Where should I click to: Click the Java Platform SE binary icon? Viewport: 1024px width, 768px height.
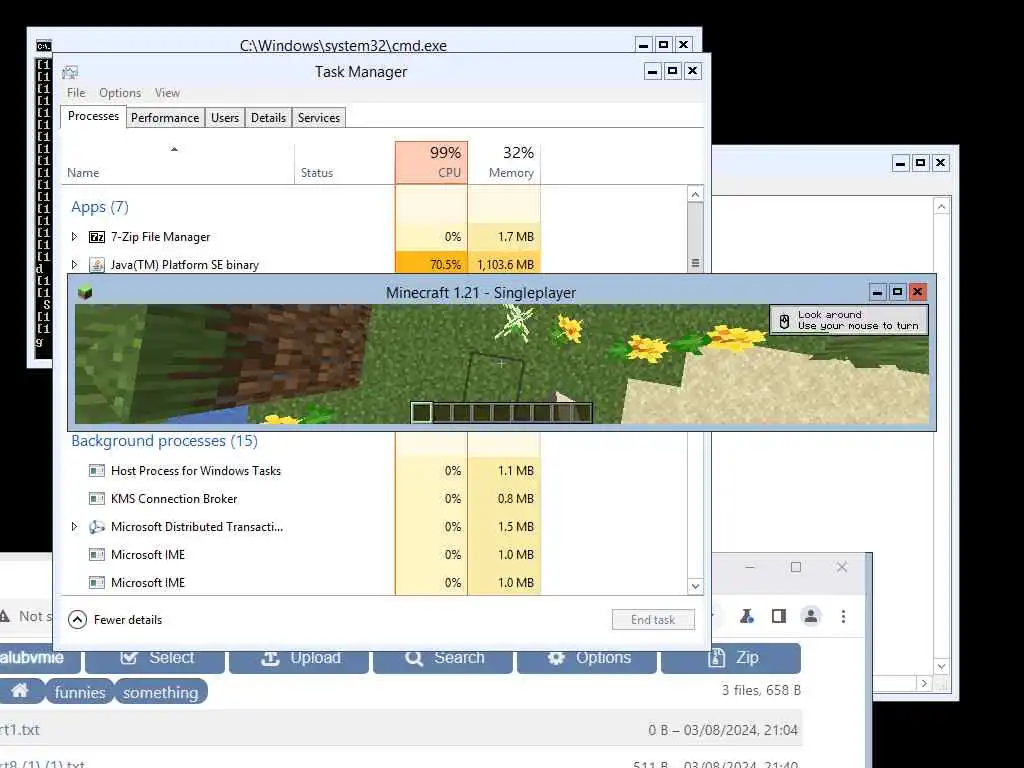97,264
